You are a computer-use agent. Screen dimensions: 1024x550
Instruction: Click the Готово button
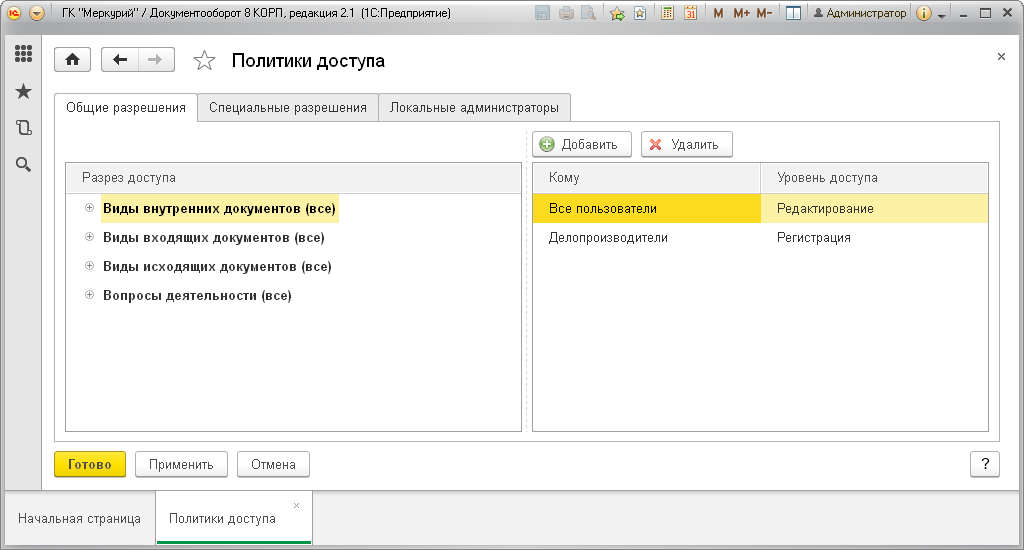pyautogui.click(x=89, y=464)
